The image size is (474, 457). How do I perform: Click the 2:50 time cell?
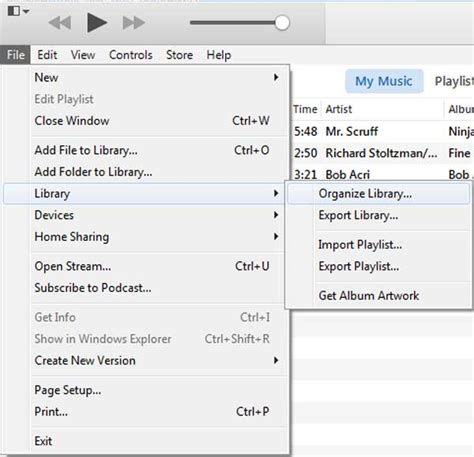(x=305, y=153)
